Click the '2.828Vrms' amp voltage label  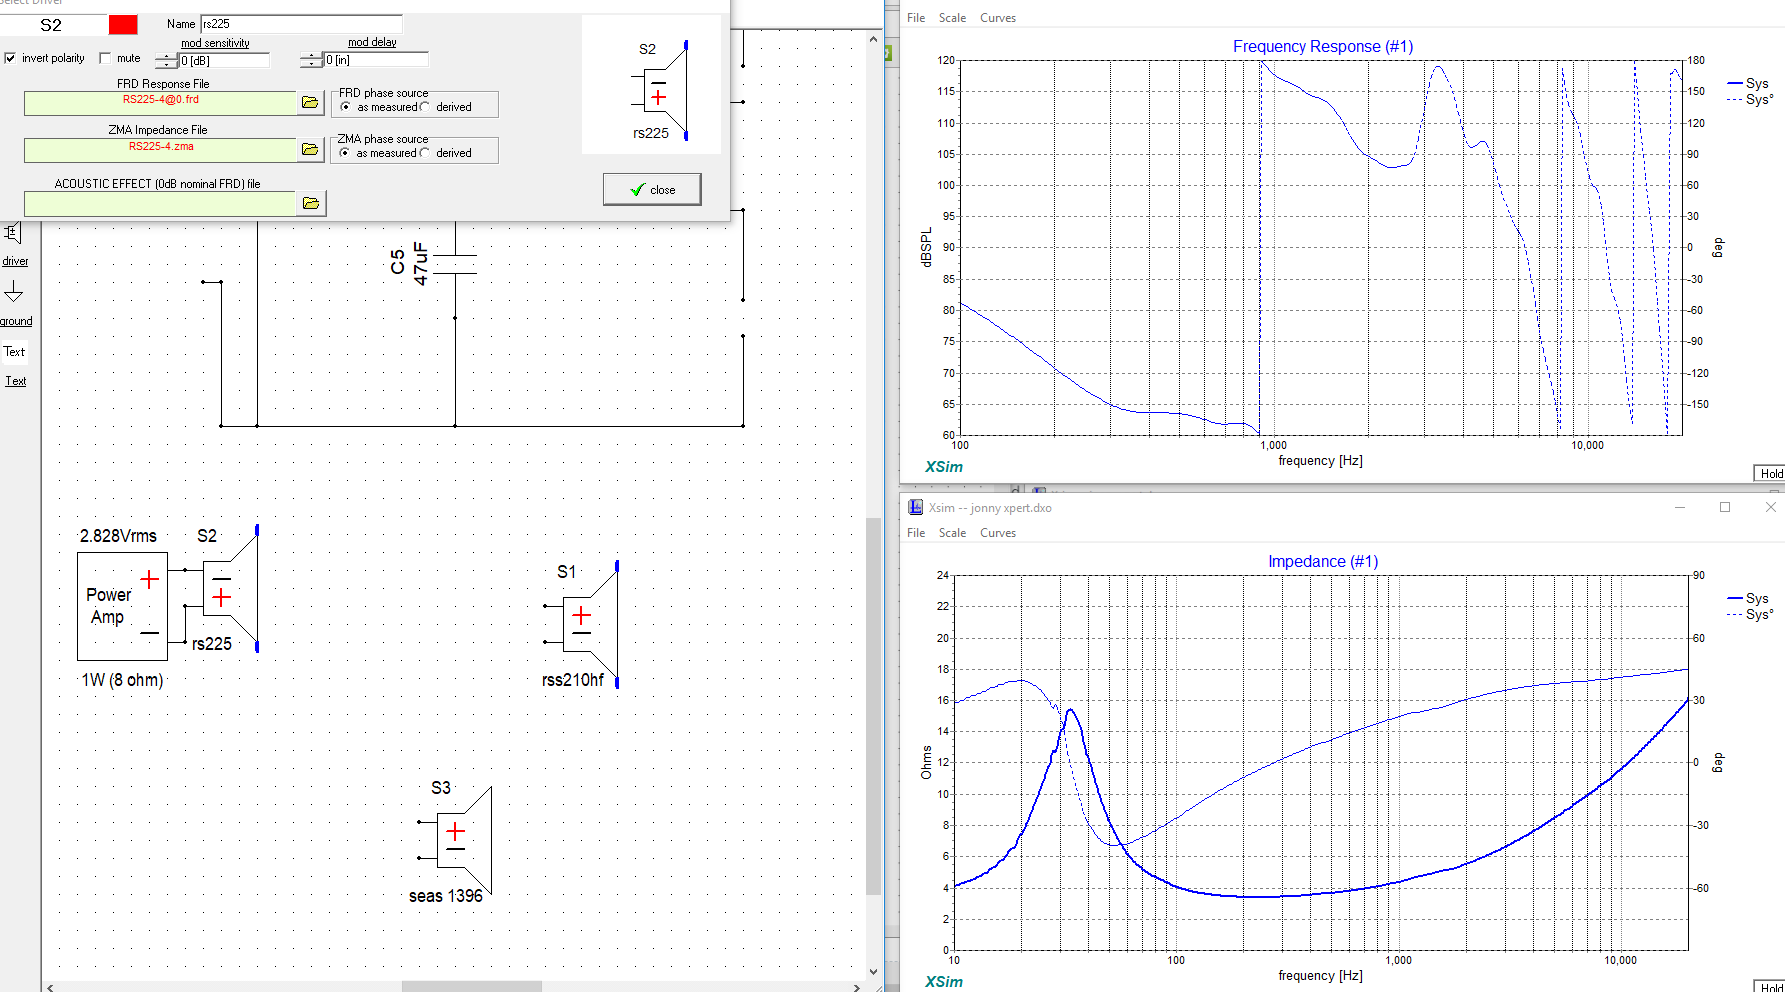coord(118,536)
